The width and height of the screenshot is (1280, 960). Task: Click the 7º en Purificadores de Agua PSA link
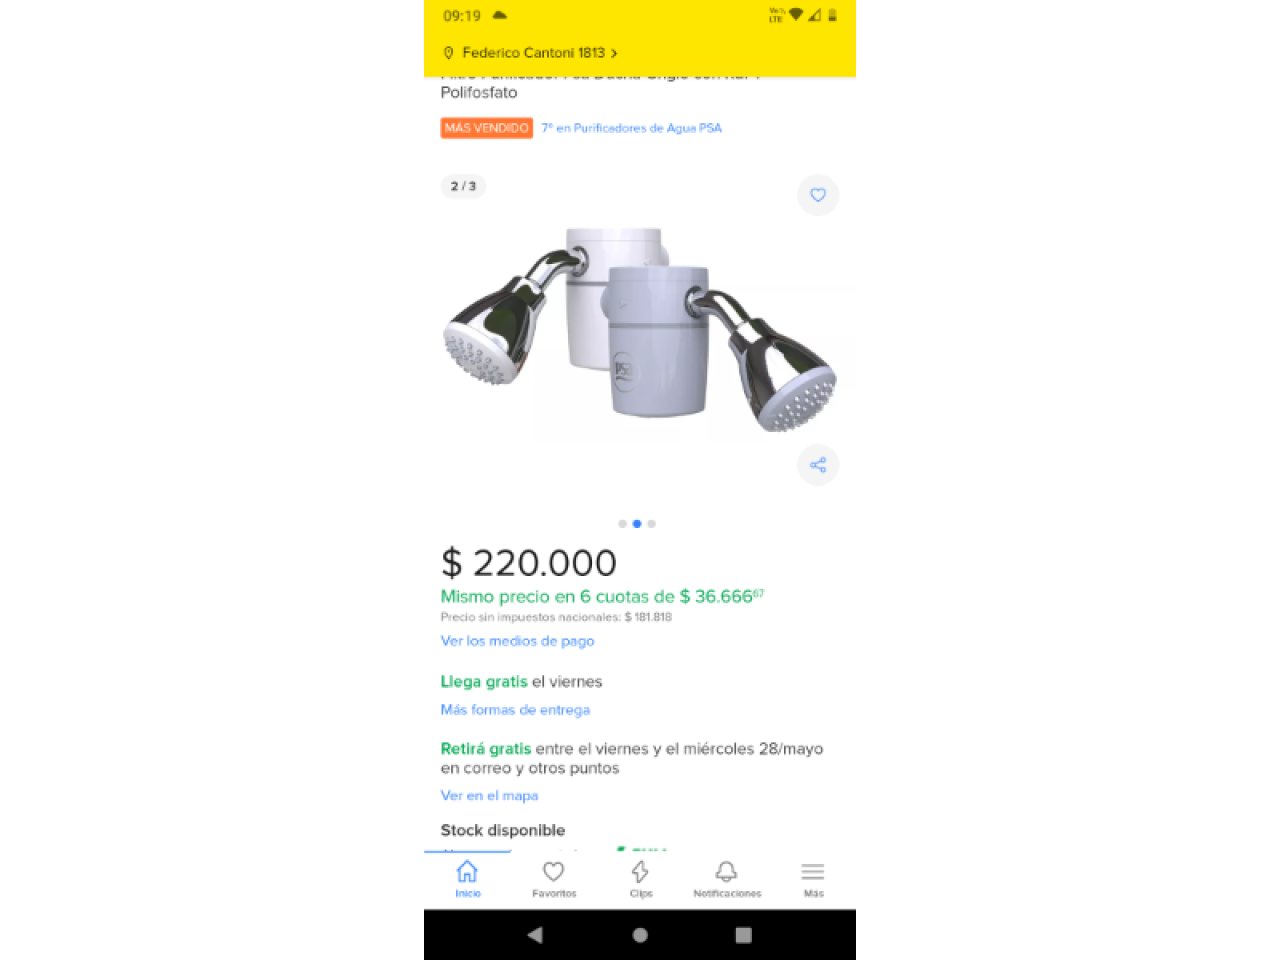[x=631, y=128]
